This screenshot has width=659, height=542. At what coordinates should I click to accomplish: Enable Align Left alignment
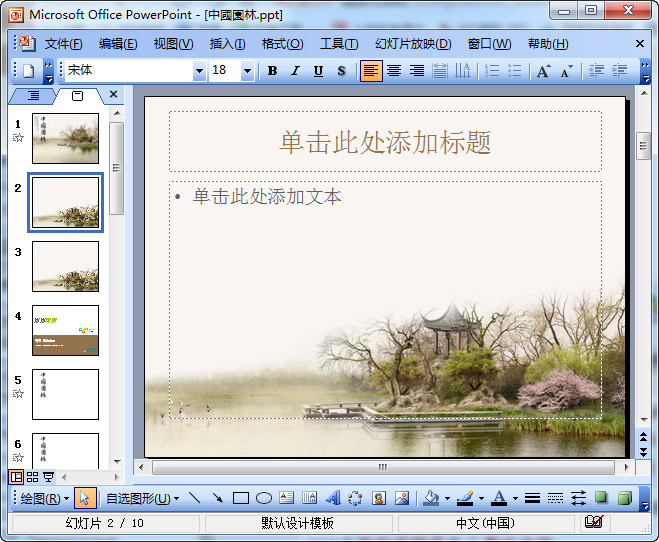tap(371, 71)
